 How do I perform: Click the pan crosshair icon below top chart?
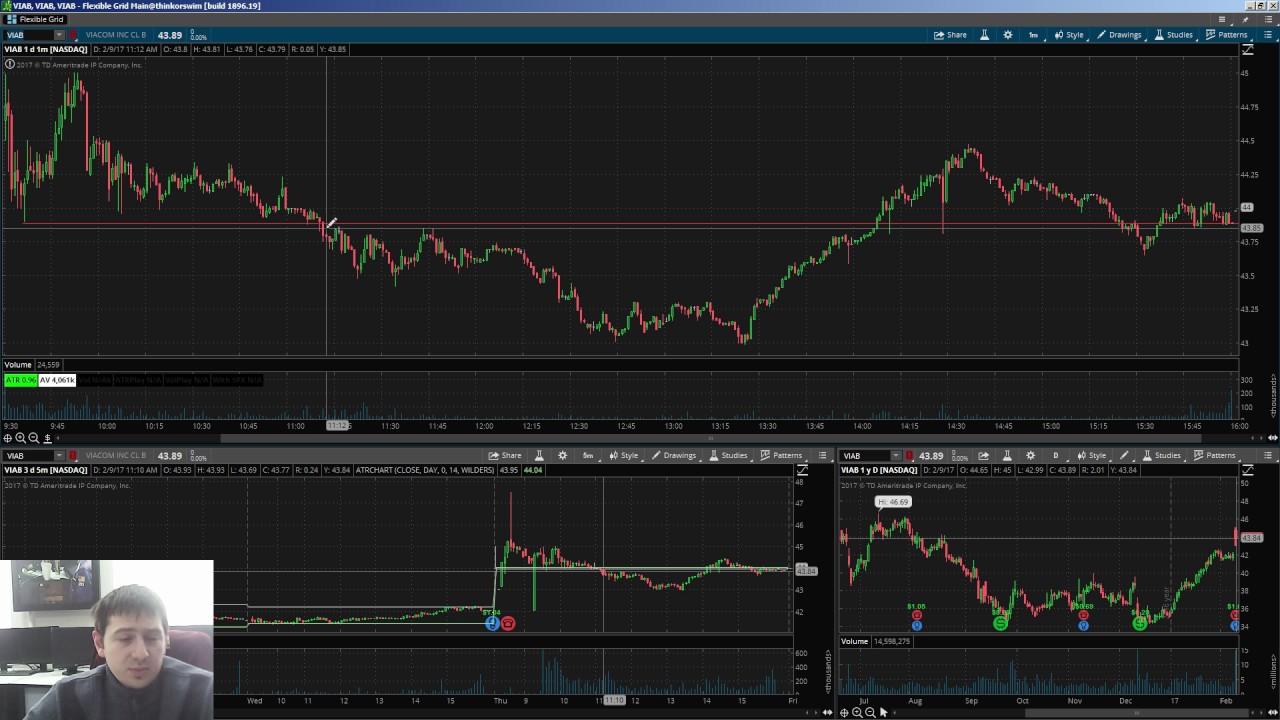pos(8,438)
